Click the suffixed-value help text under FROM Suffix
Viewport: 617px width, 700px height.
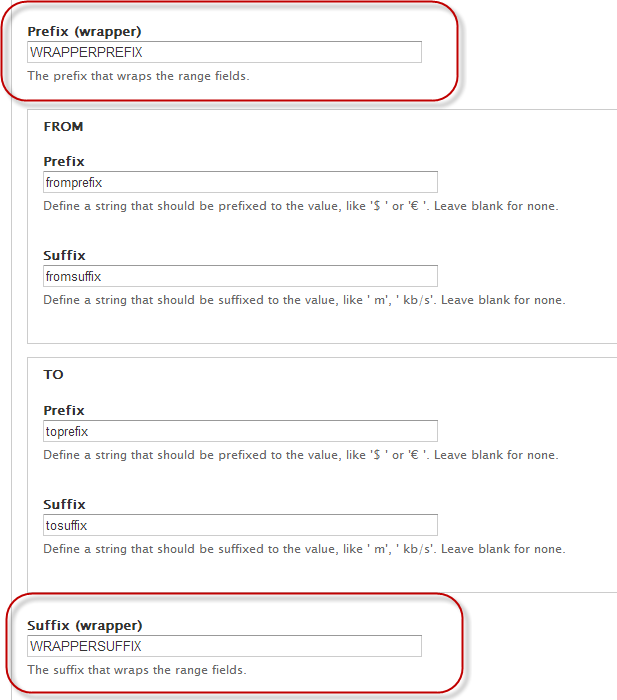304,300
